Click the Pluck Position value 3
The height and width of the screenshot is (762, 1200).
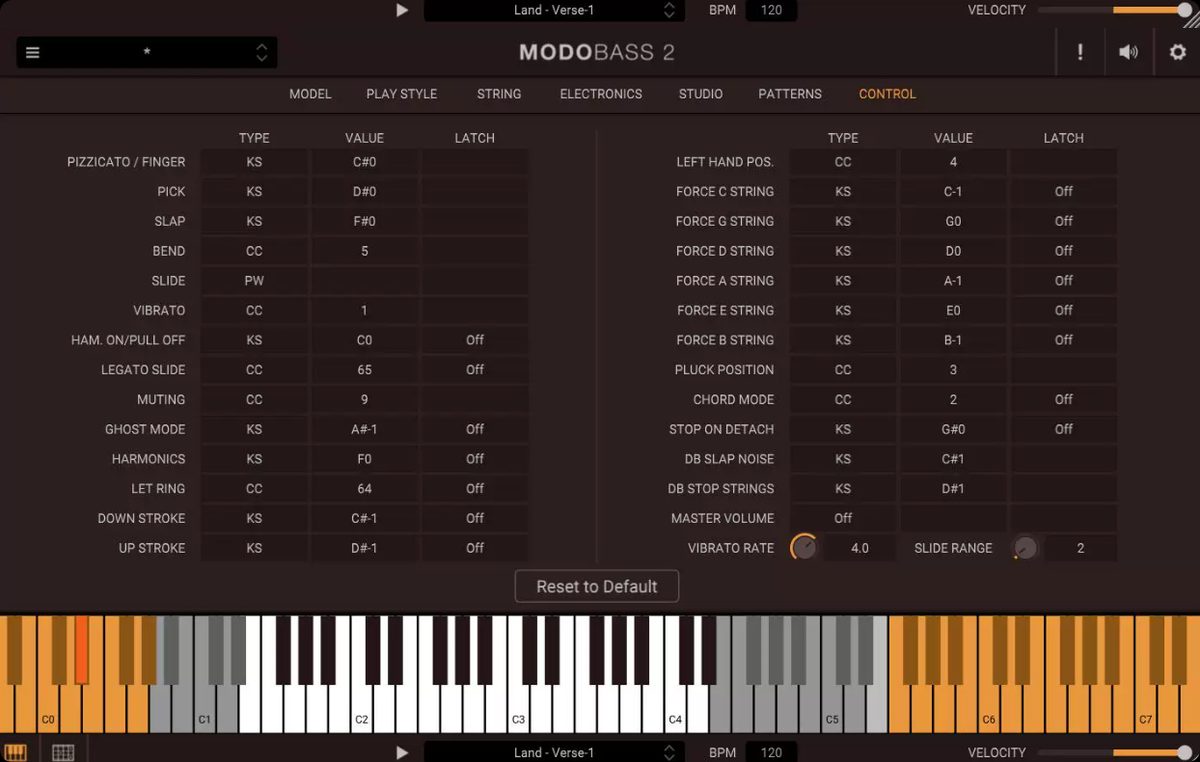[953, 370]
